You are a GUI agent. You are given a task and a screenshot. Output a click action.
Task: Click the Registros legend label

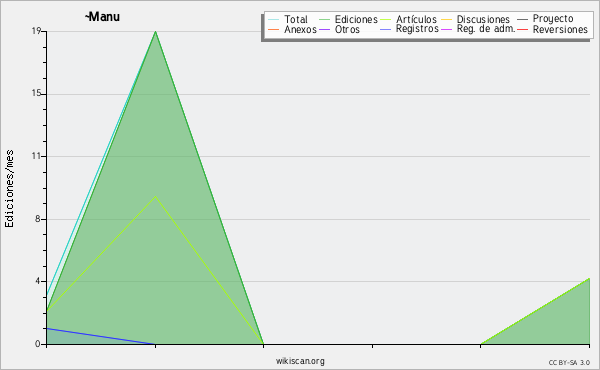(417, 29)
